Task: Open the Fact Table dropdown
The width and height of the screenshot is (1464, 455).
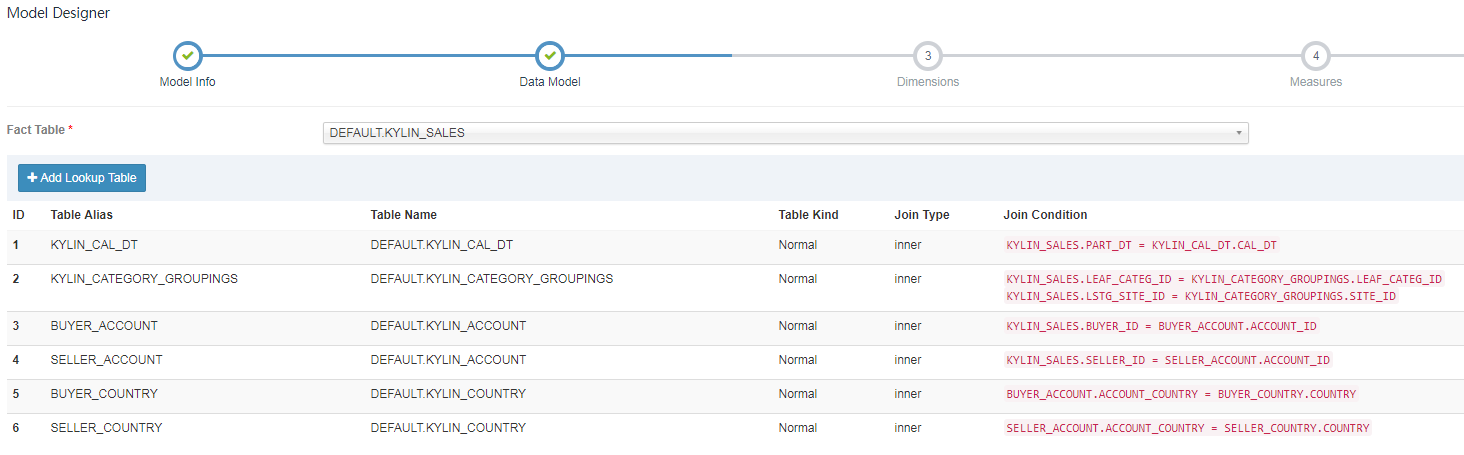Action: point(785,133)
